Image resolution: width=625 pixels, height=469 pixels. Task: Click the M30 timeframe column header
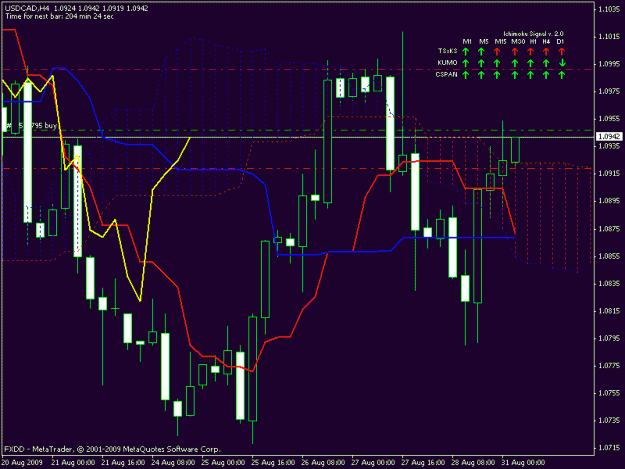pos(518,41)
